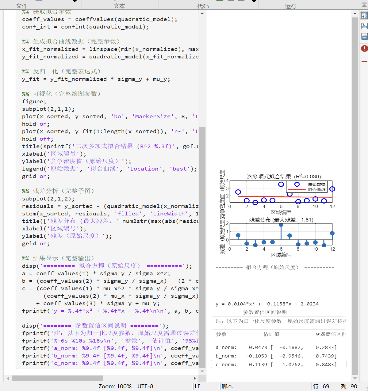
Task: Click Zoom 100% in status bar
Action: click(x=115, y=386)
